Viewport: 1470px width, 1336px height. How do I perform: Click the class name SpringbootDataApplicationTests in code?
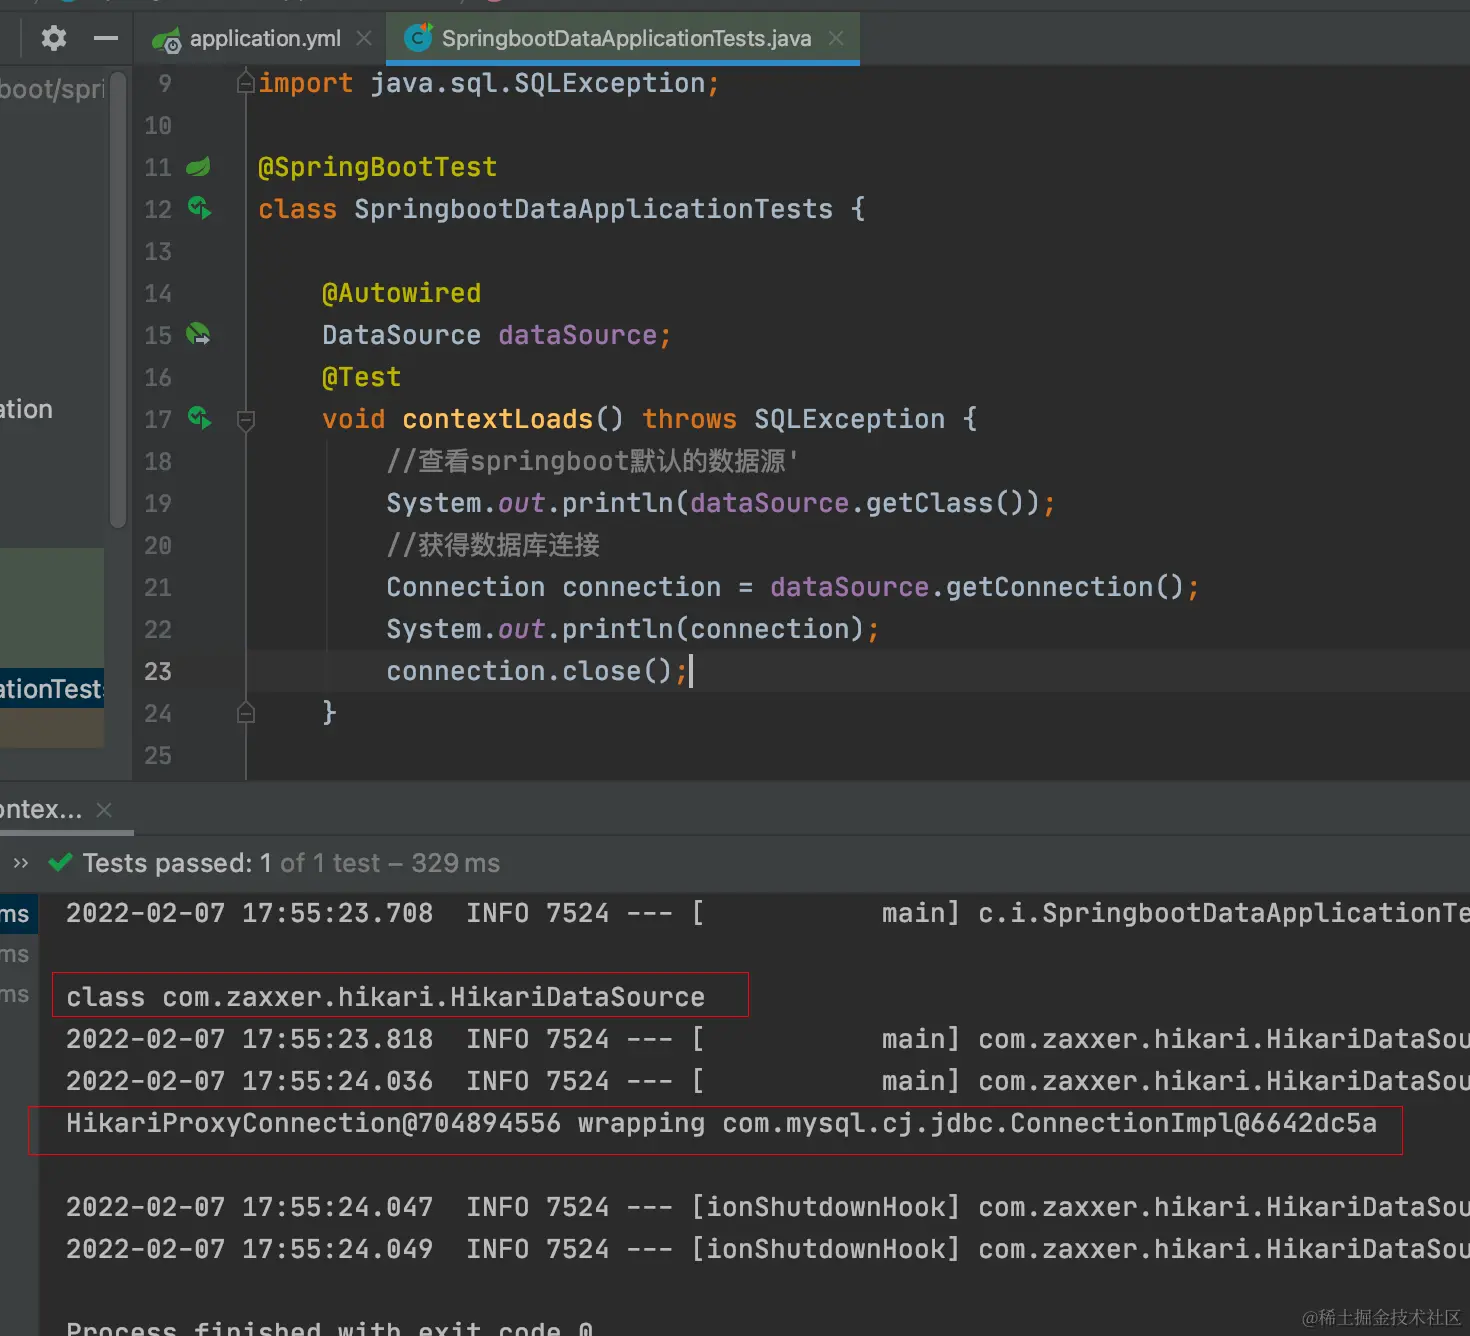coord(593,209)
